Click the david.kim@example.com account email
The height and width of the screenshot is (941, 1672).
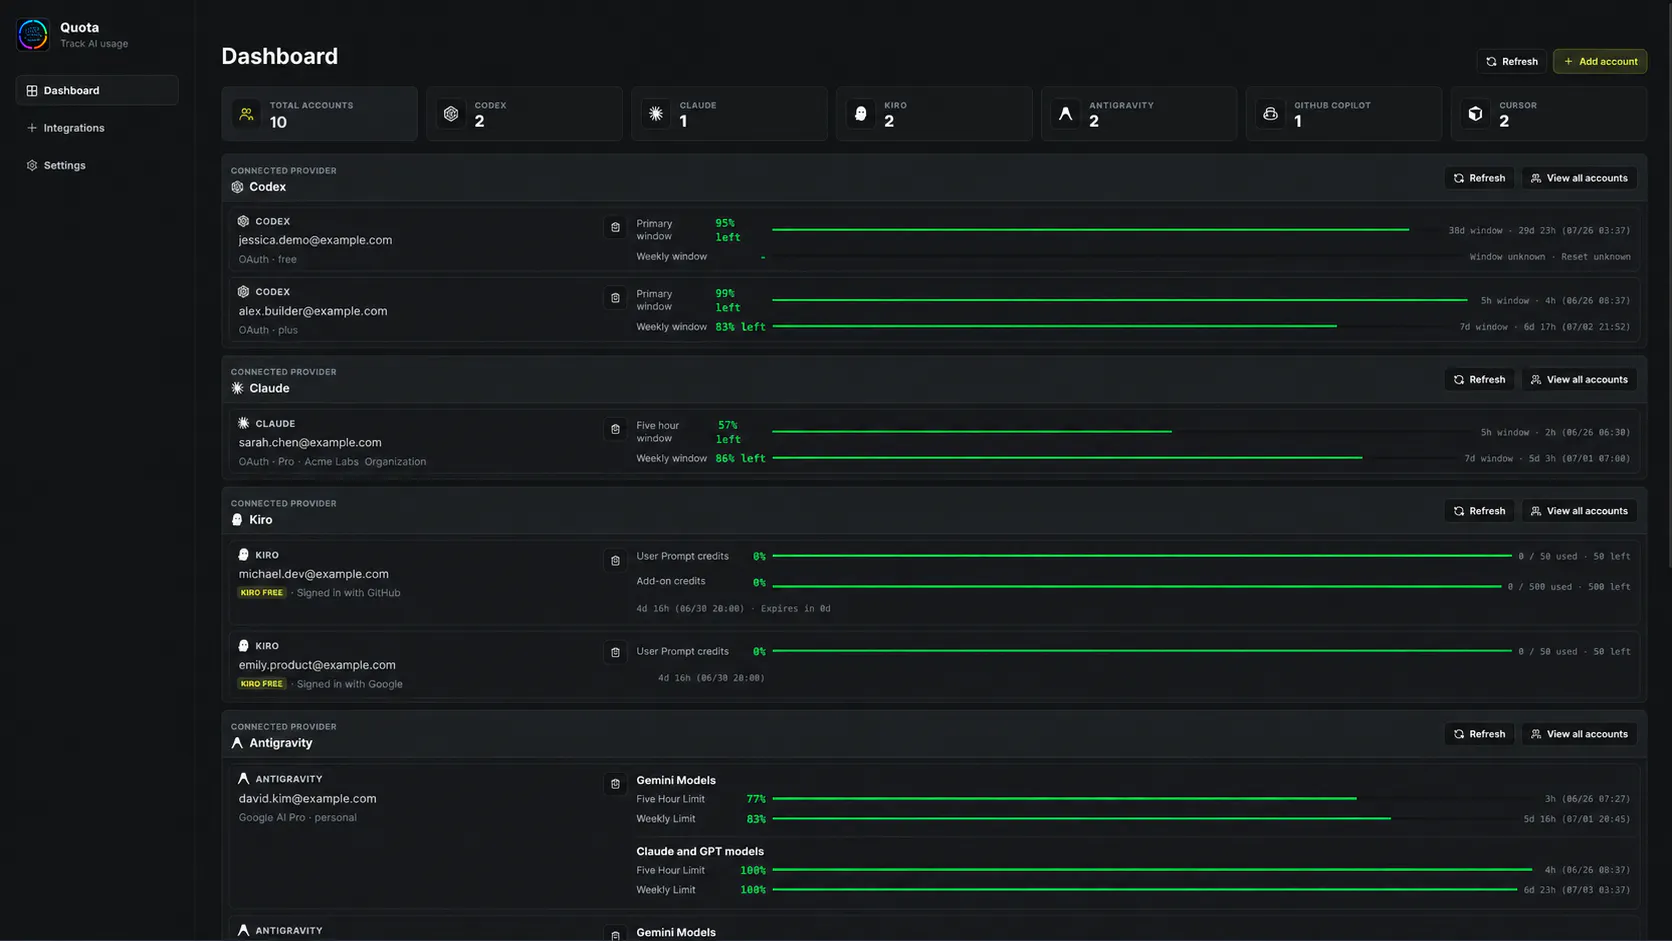click(307, 799)
